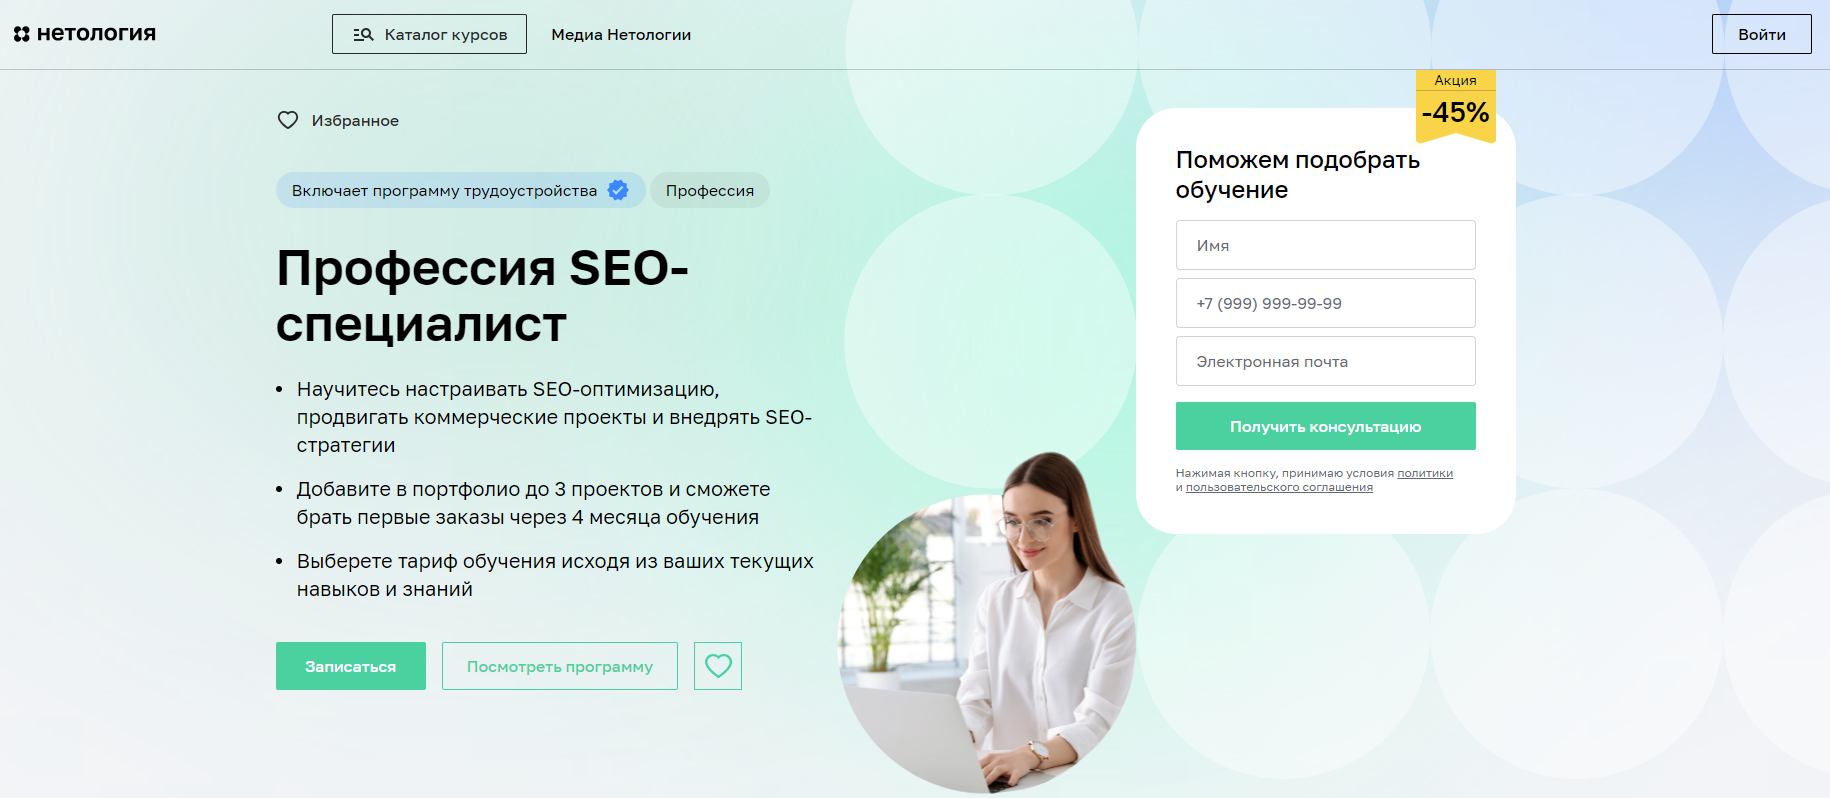Click the Нетология logo icon
Viewport: 1830px width, 798px height.
[22, 34]
